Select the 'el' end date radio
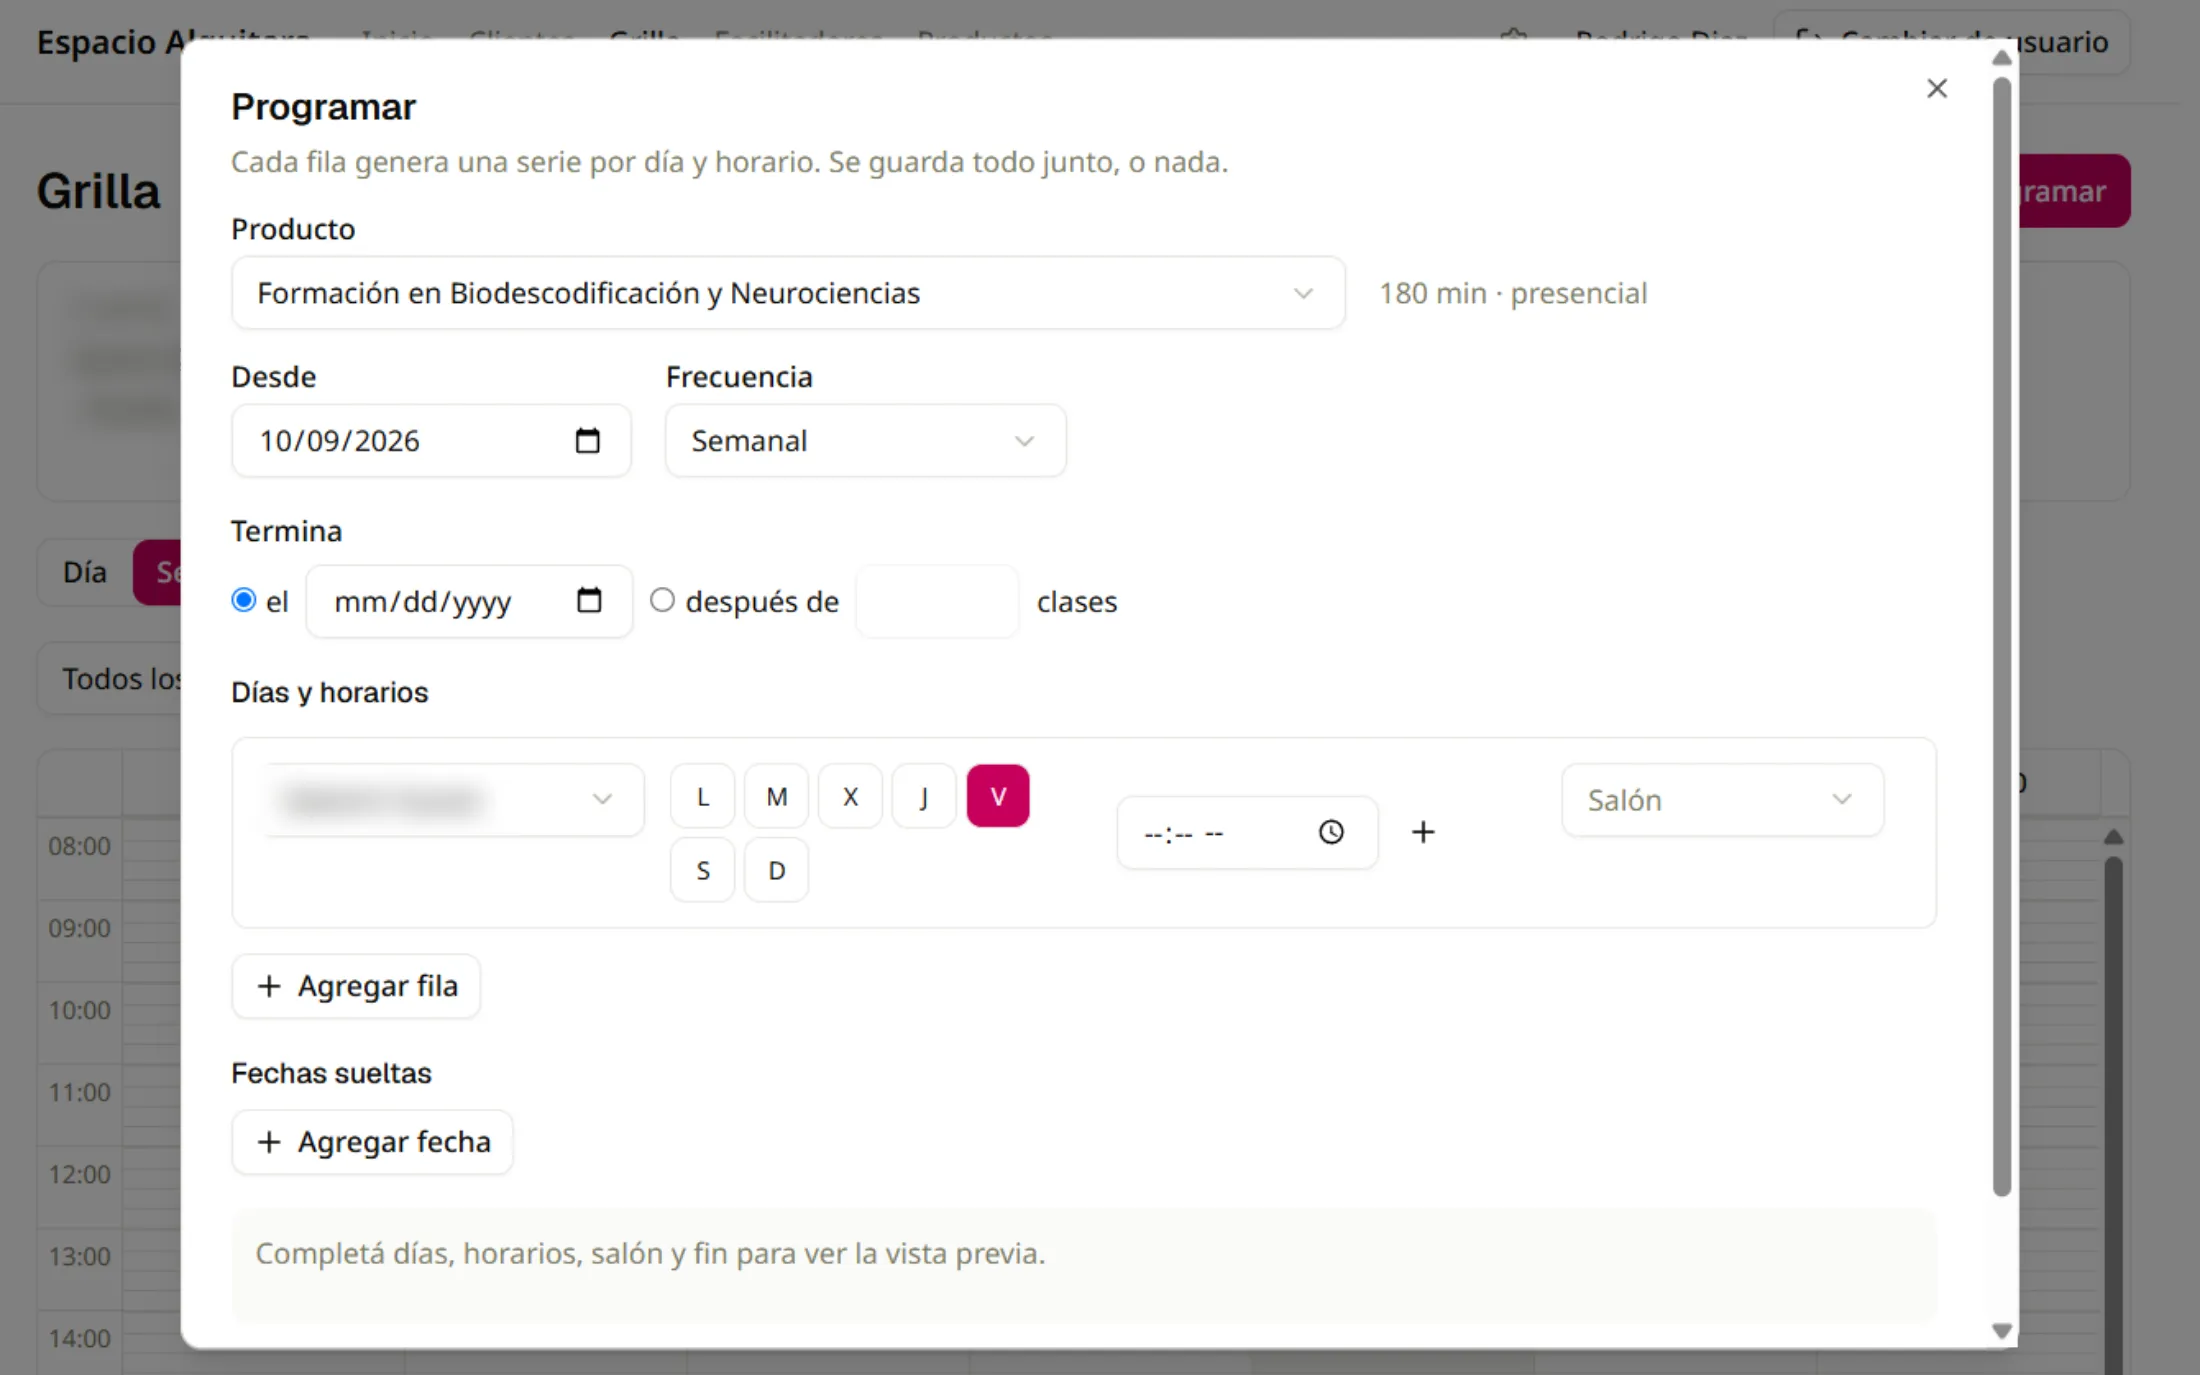 (243, 600)
